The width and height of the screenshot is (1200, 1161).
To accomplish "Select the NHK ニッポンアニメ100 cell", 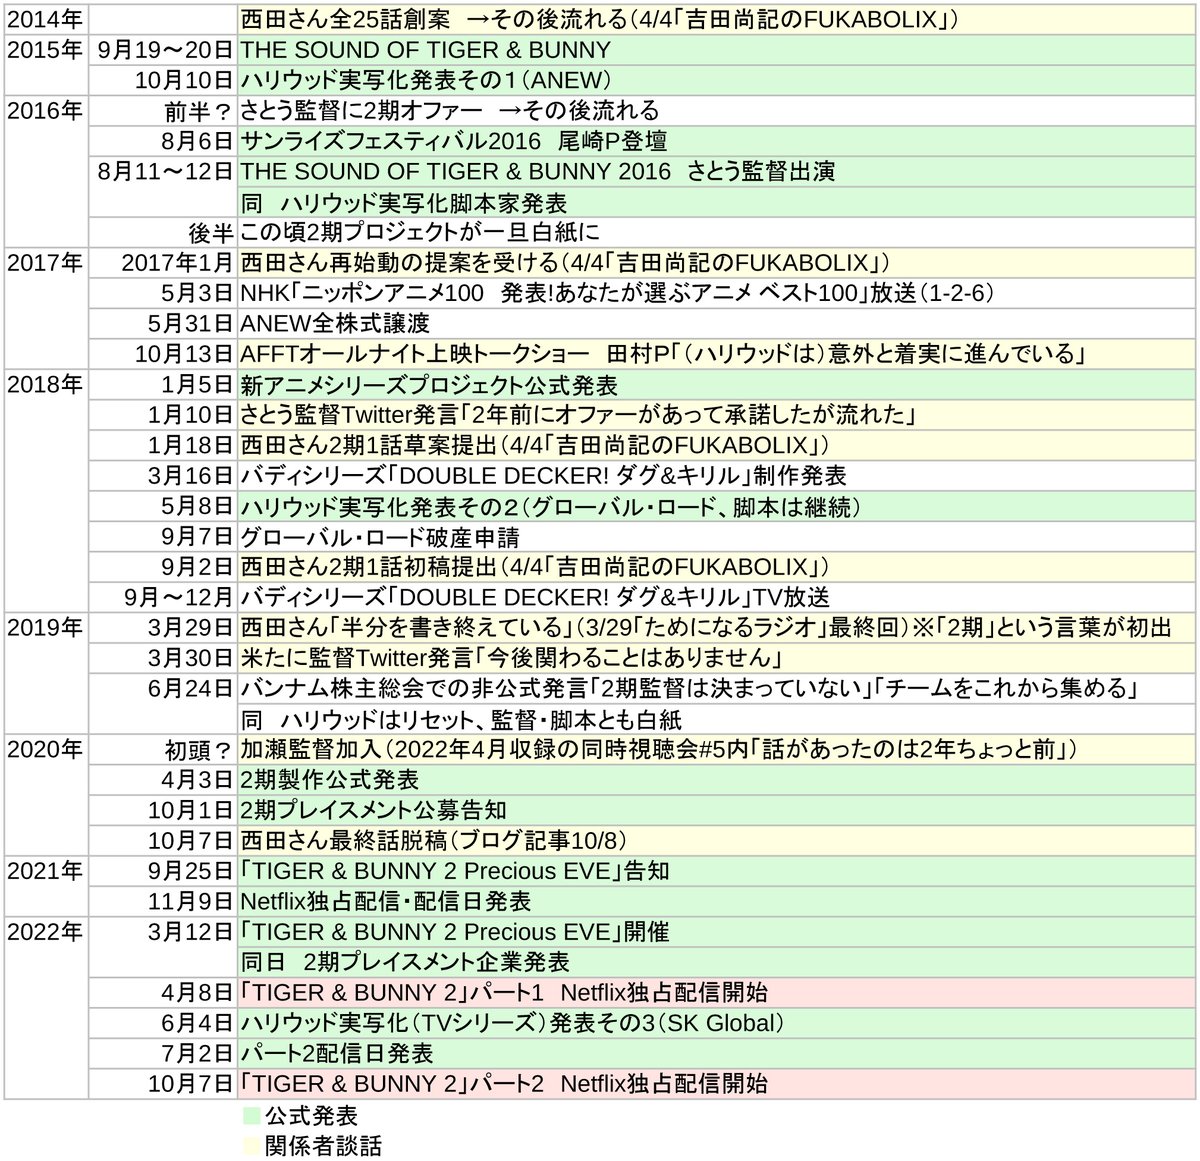I will coord(717,293).
